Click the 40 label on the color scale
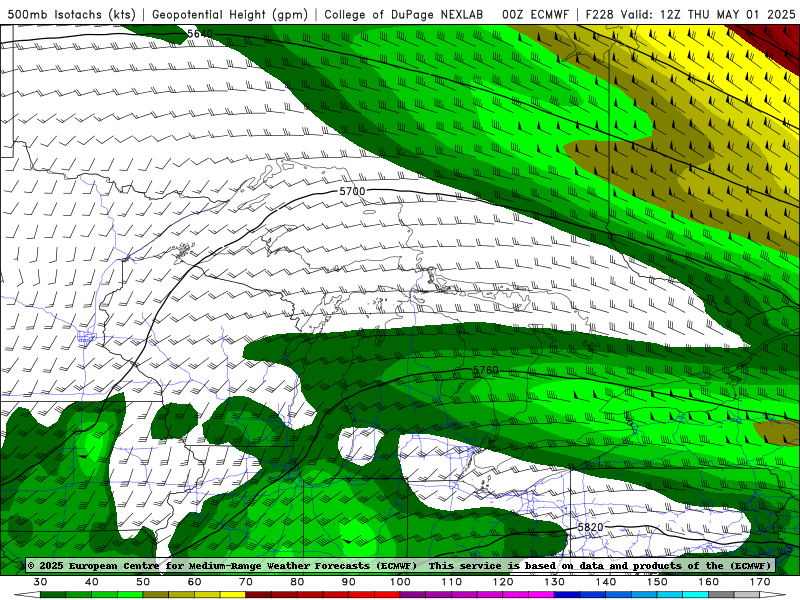The height and width of the screenshot is (600, 800). pyautogui.click(x=91, y=582)
